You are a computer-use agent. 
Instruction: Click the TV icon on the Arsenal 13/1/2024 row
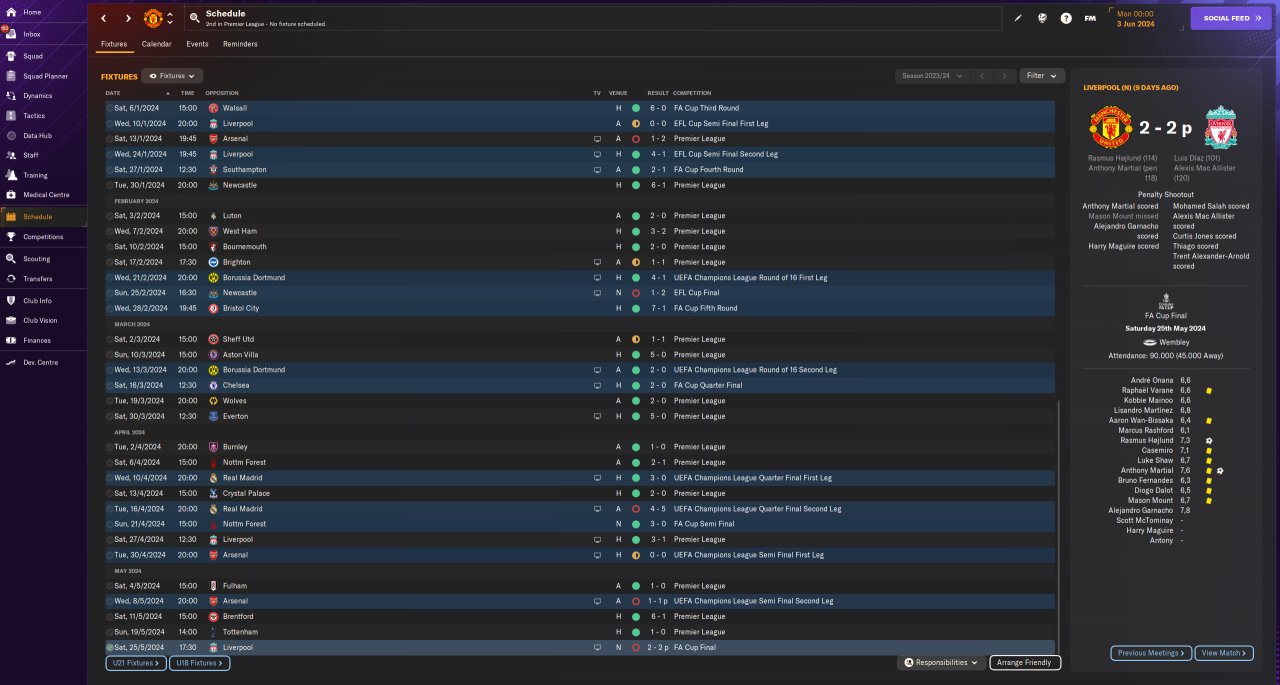[597, 139]
